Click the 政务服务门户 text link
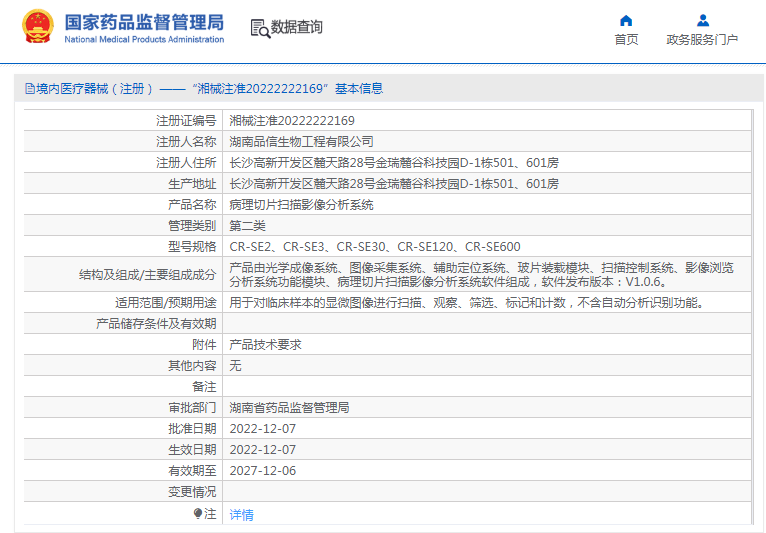The width and height of the screenshot is (766, 533). pos(702,40)
